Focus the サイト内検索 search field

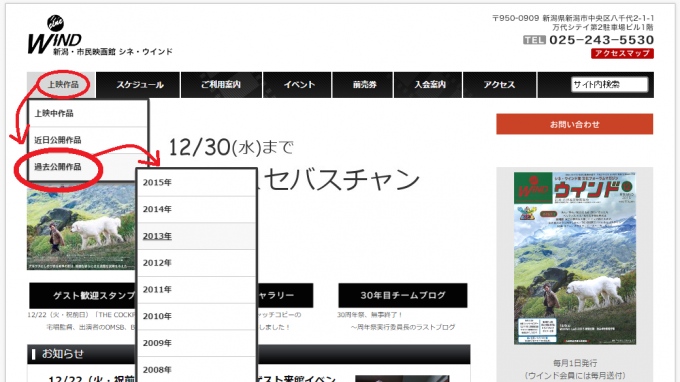pos(609,85)
